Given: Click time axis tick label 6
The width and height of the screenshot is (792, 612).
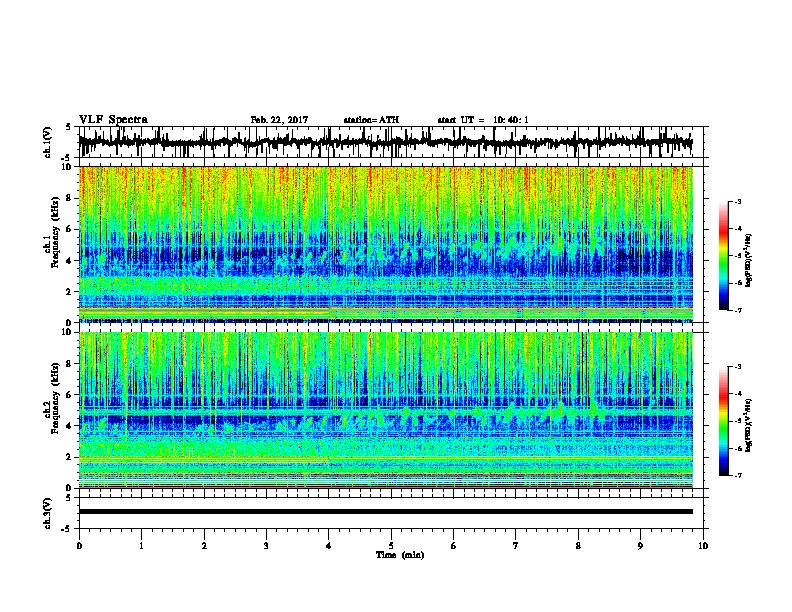Looking at the screenshot, I should (454, 546).
